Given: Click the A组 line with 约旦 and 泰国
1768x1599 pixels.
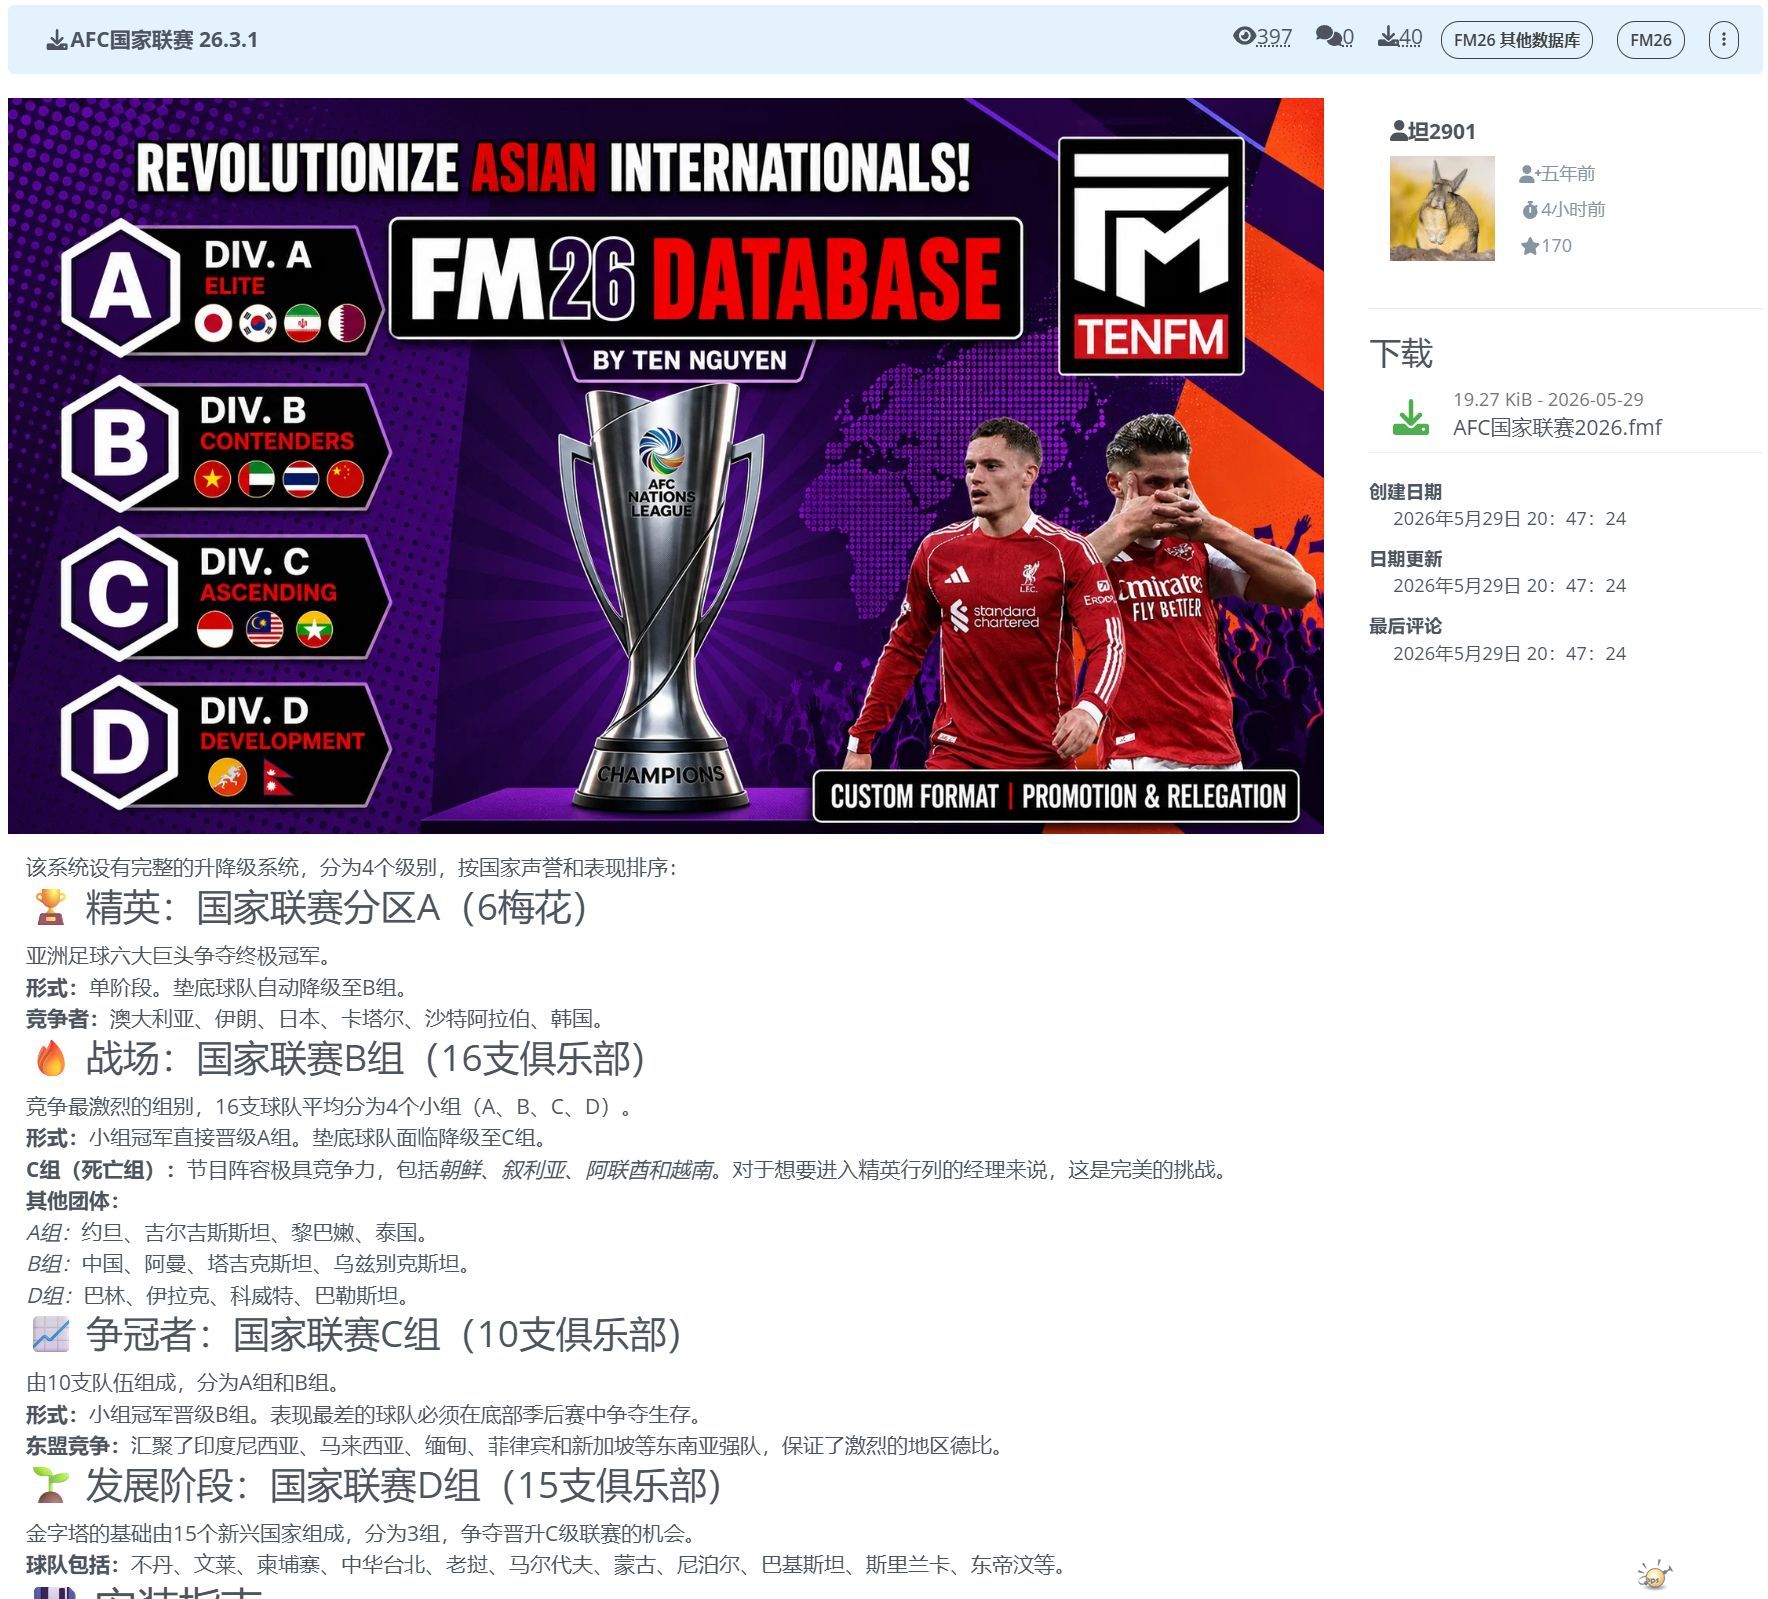Looking at the screenshot, I should click(230, 1232).
